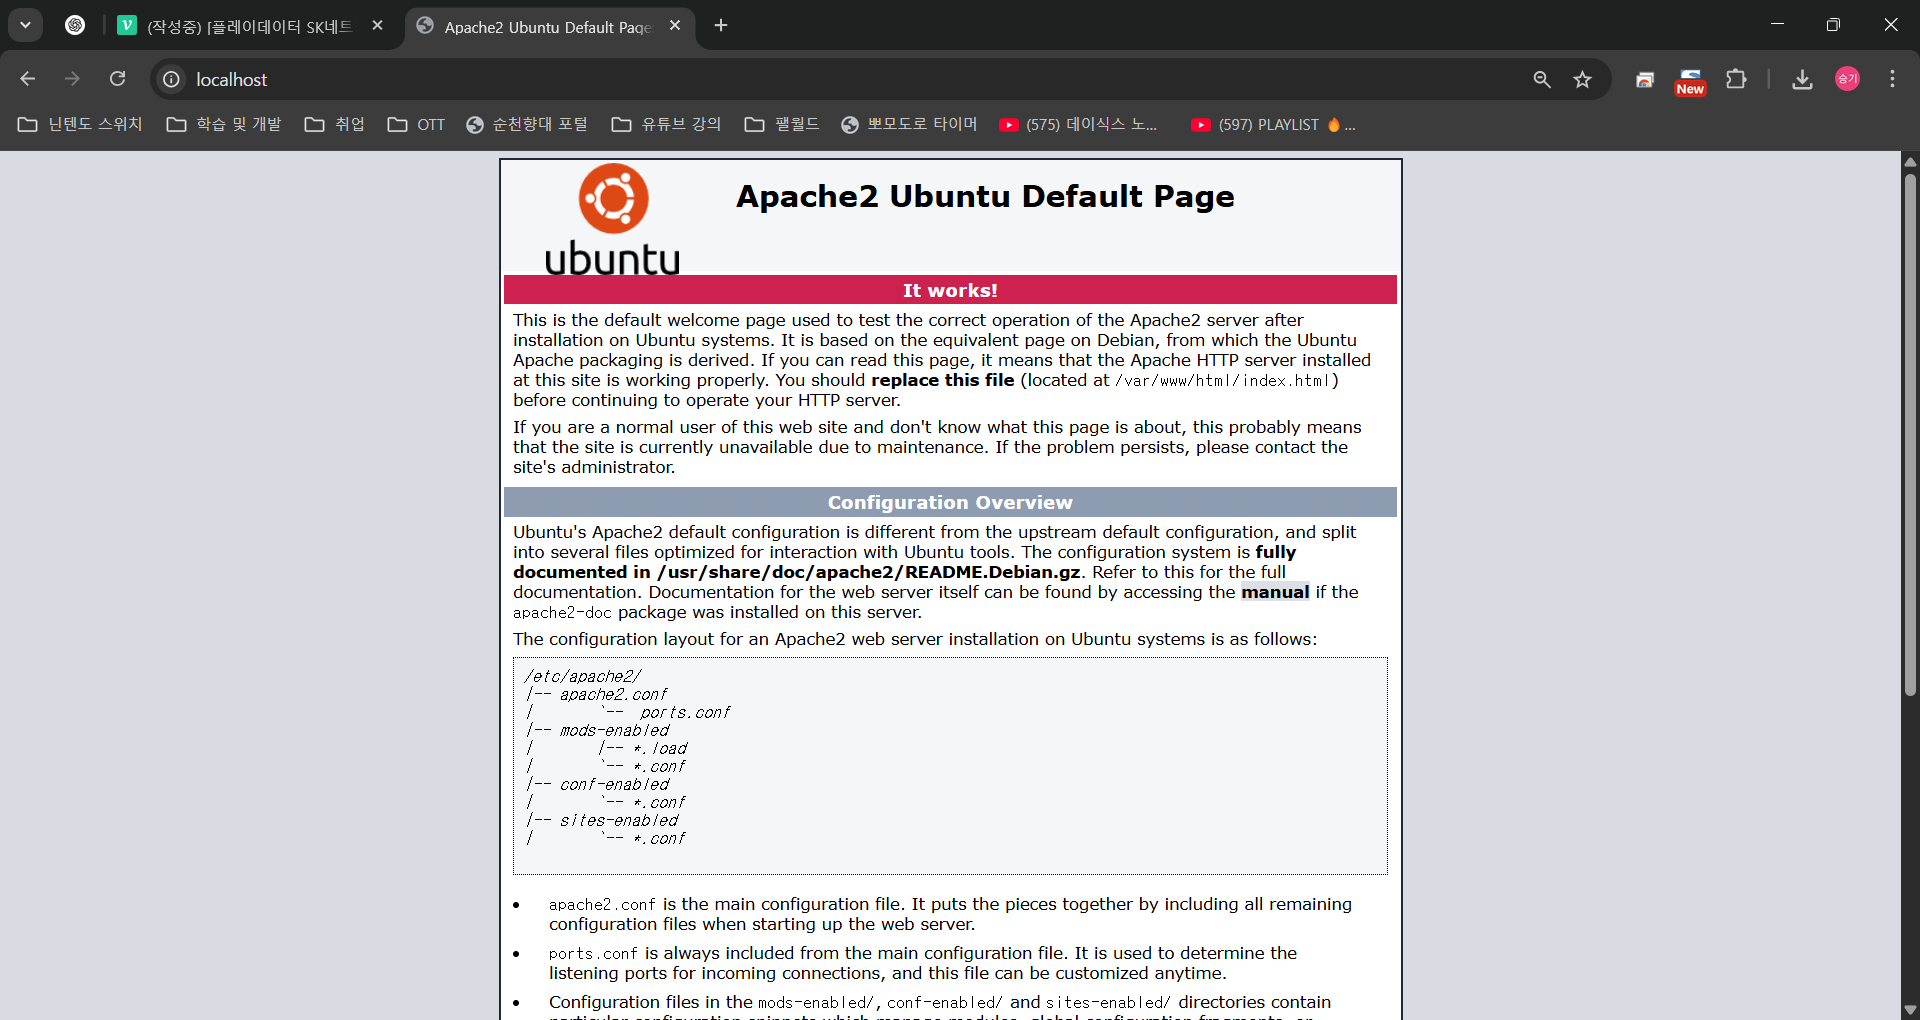
Task: Switch to the pinned ChatGPT-style swirl tab
Action: click(75, 25)
